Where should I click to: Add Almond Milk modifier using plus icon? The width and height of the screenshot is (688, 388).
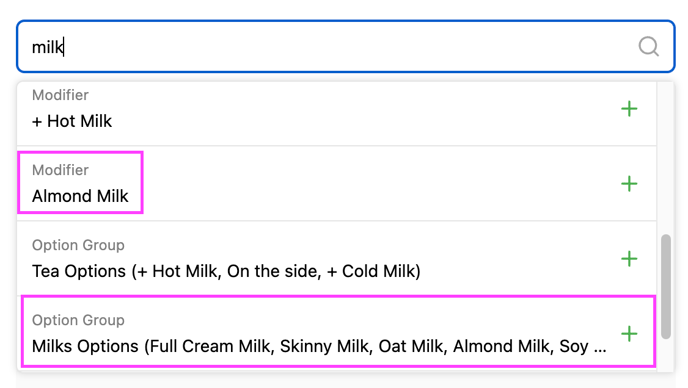pos(629,183)
